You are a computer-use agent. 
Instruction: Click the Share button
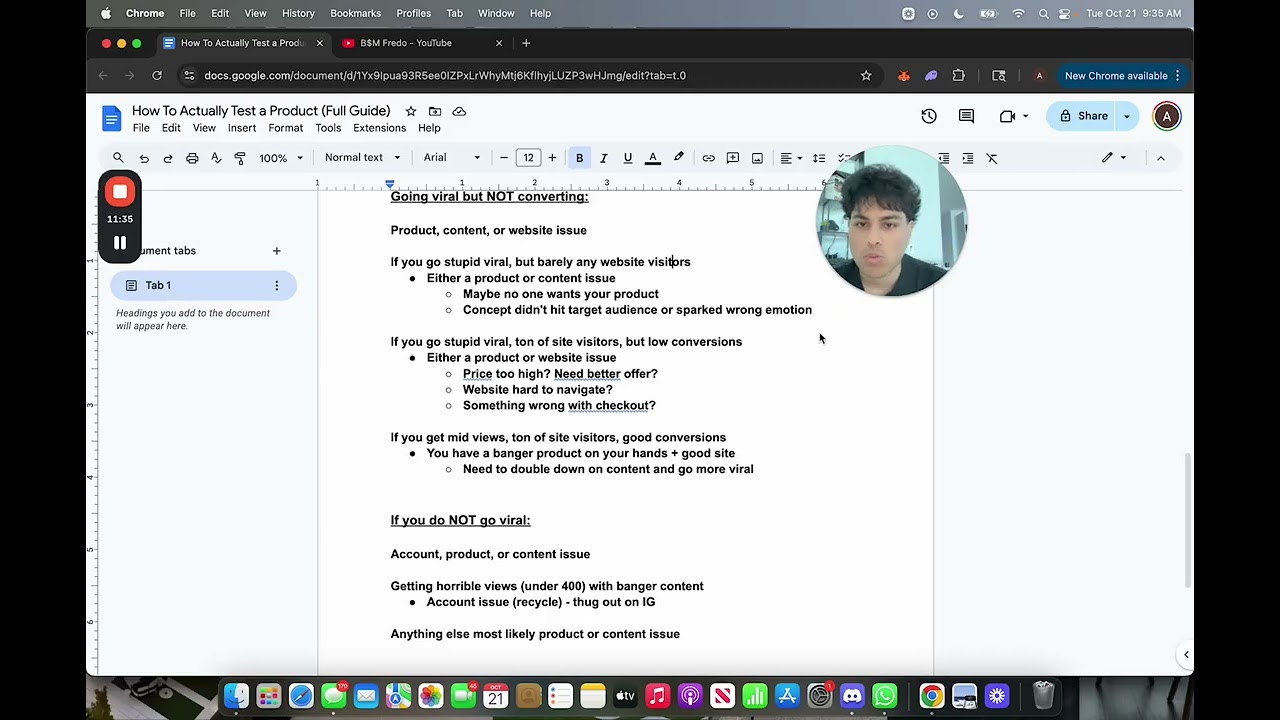coord(1084,116)
